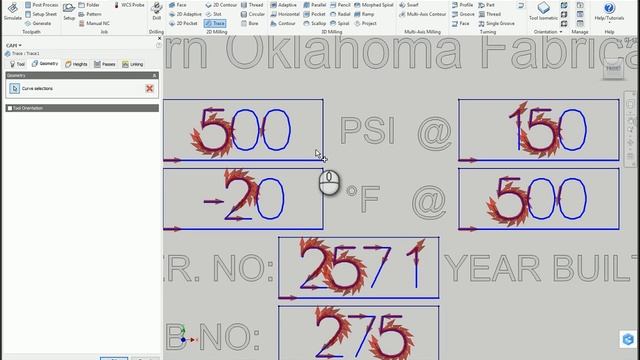
Task: Choose the 2D Milling Face operation
Action: 178,5
